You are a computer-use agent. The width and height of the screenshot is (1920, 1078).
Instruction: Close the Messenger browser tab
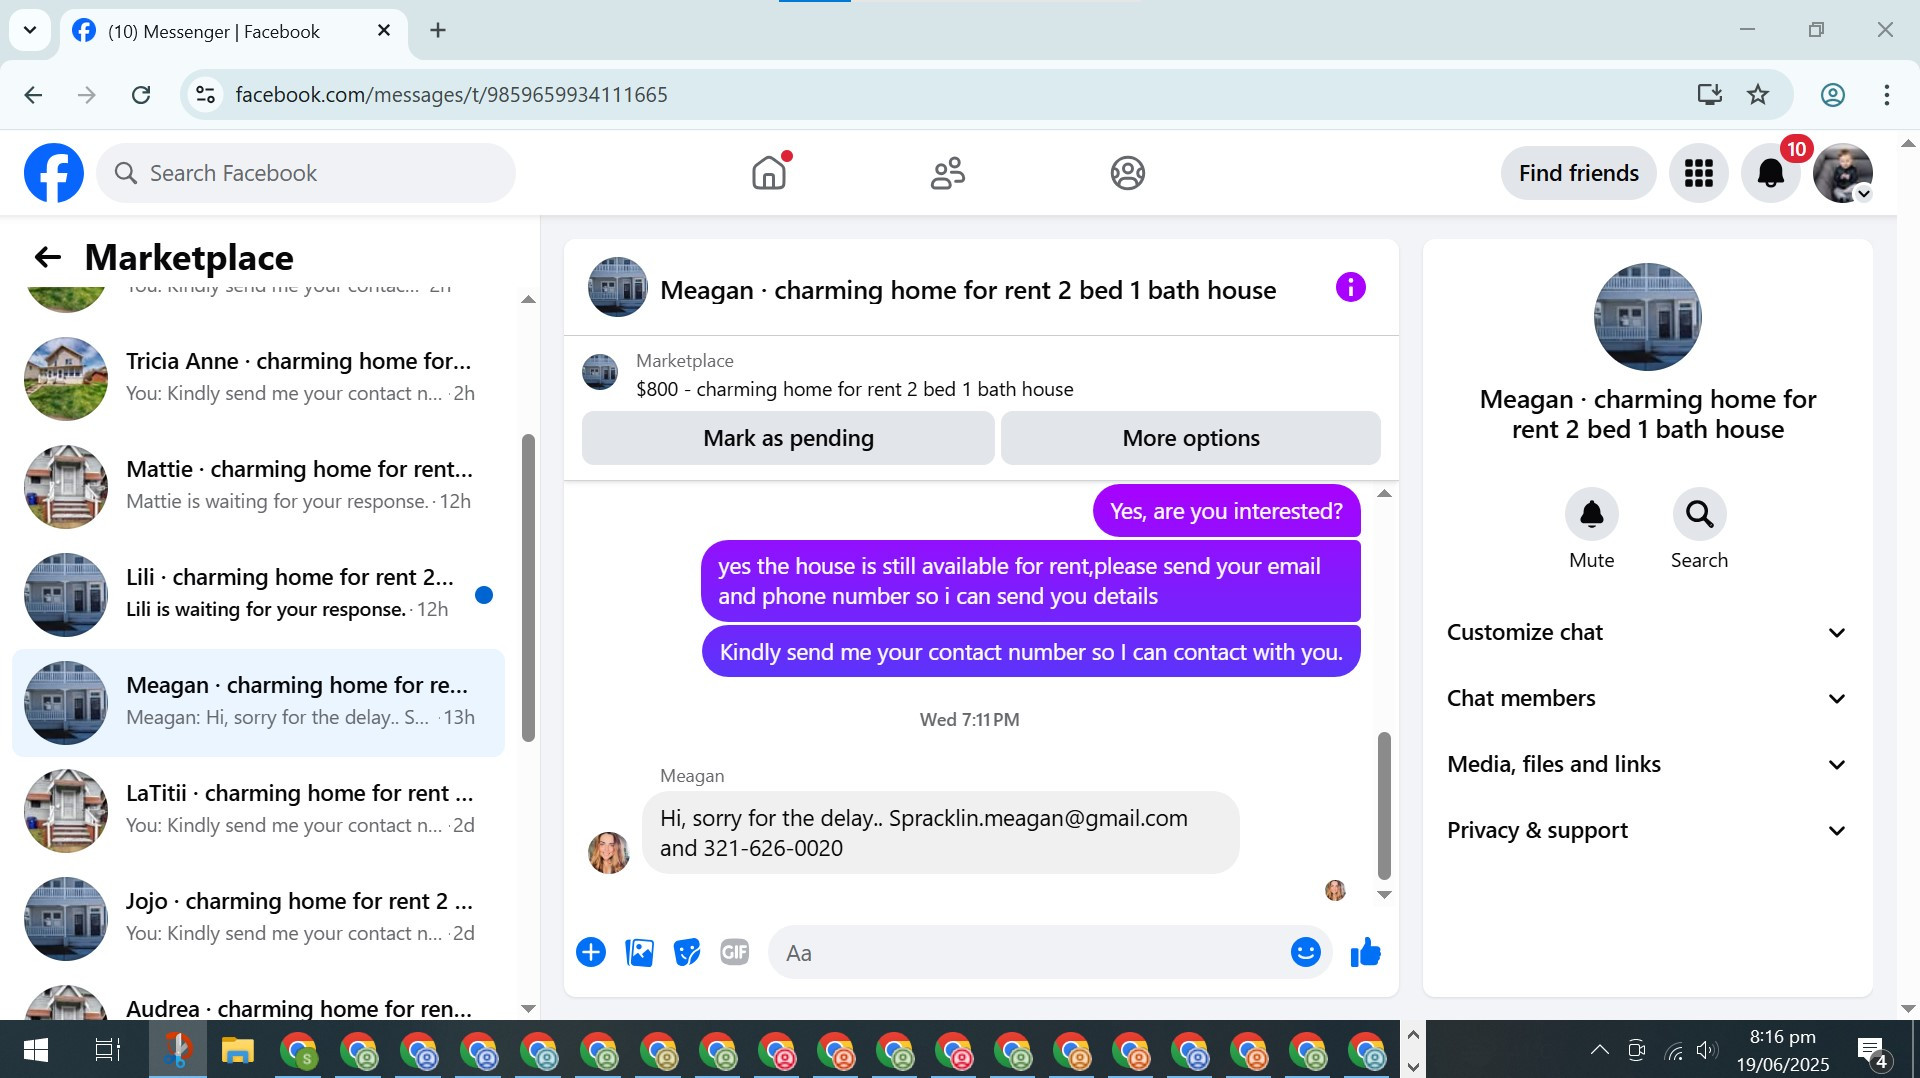tap(384, 31)
